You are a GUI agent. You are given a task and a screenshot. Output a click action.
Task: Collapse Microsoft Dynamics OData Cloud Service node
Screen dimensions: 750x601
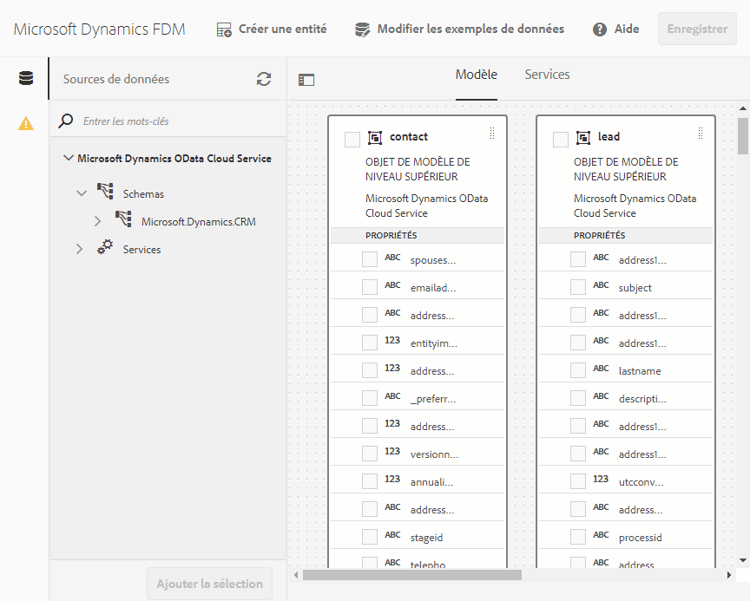click(68, 158)
